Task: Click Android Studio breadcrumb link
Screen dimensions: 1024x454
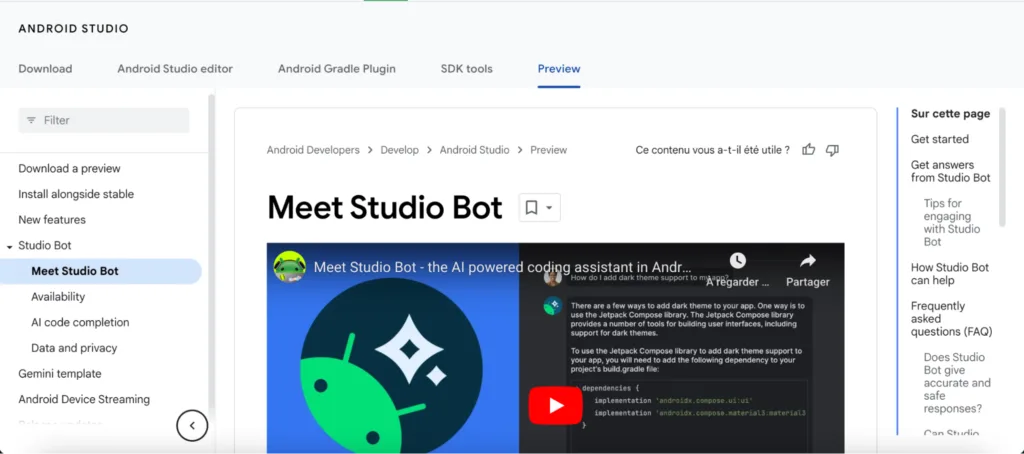Action: [x=474, y=150]
